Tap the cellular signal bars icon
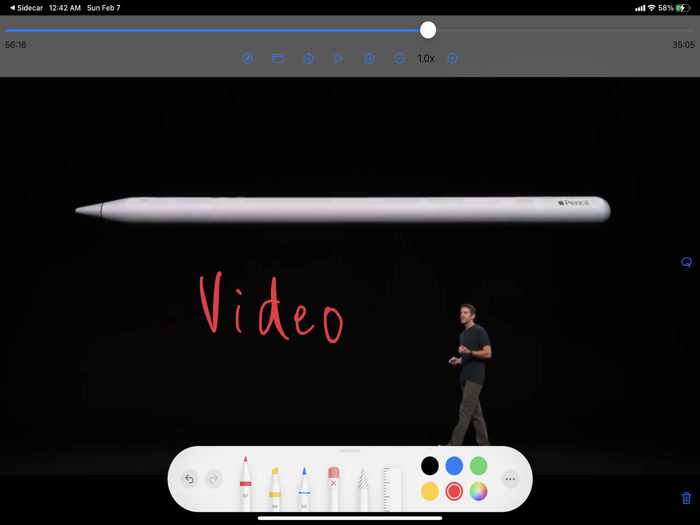Screen dimensions: 700x525 pos(640,8)
